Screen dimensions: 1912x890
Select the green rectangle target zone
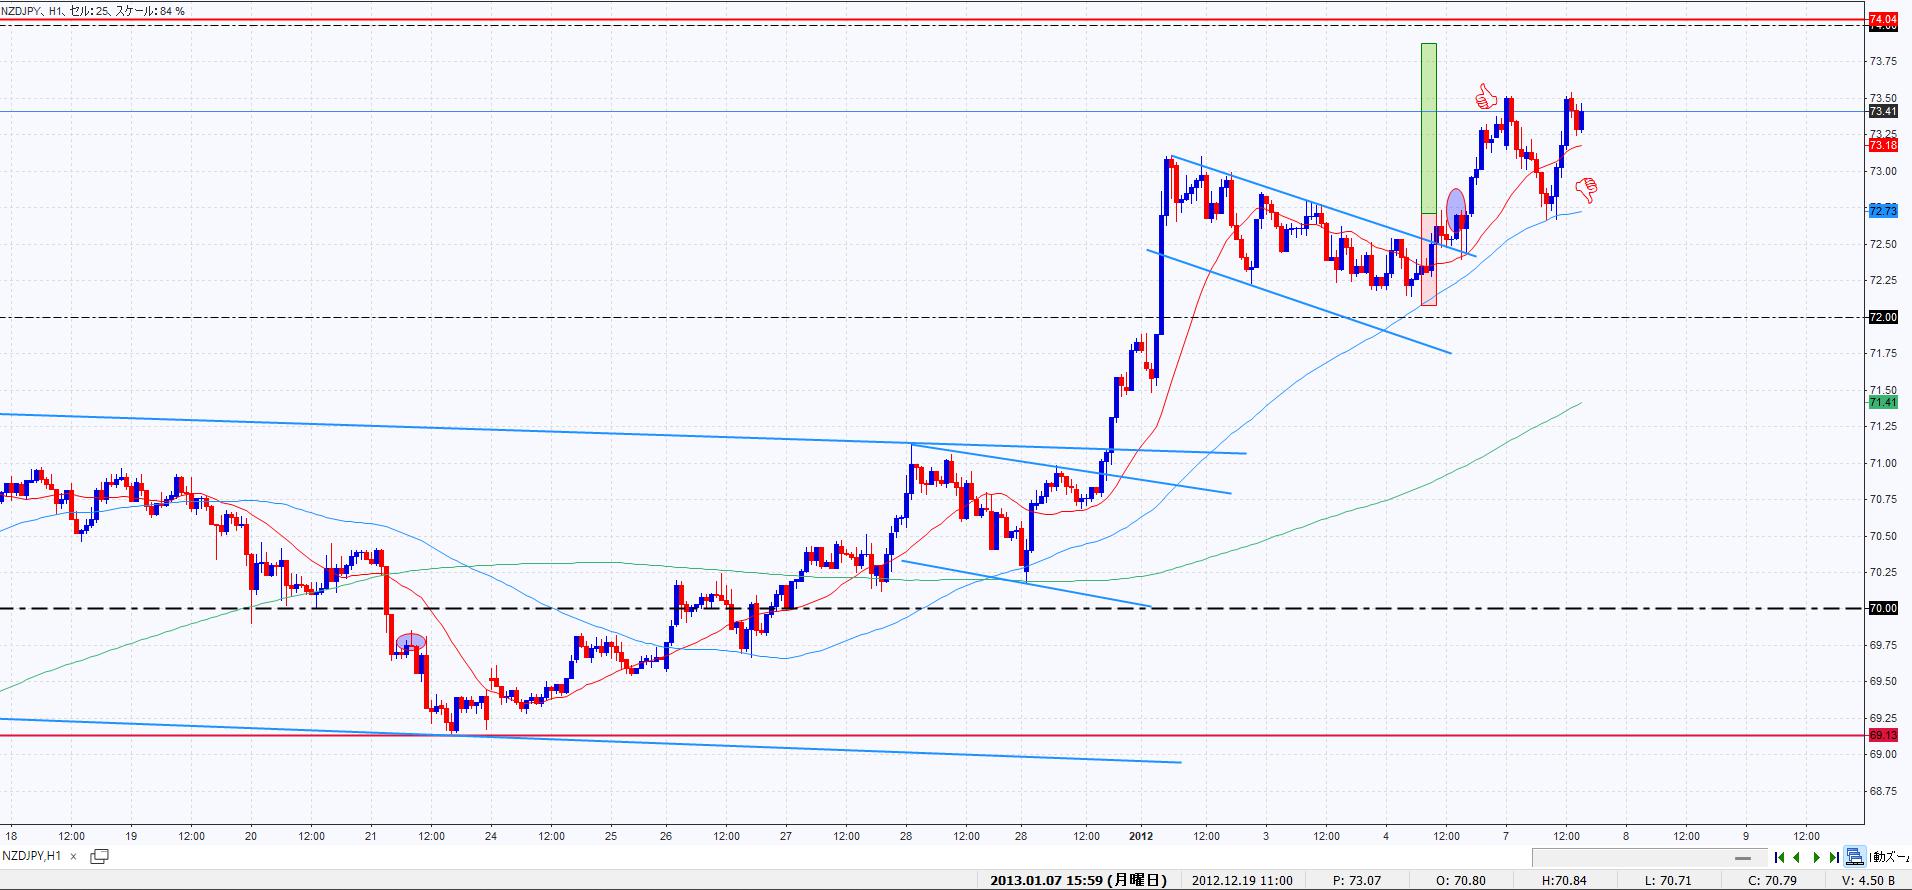tap(1429, 125)
